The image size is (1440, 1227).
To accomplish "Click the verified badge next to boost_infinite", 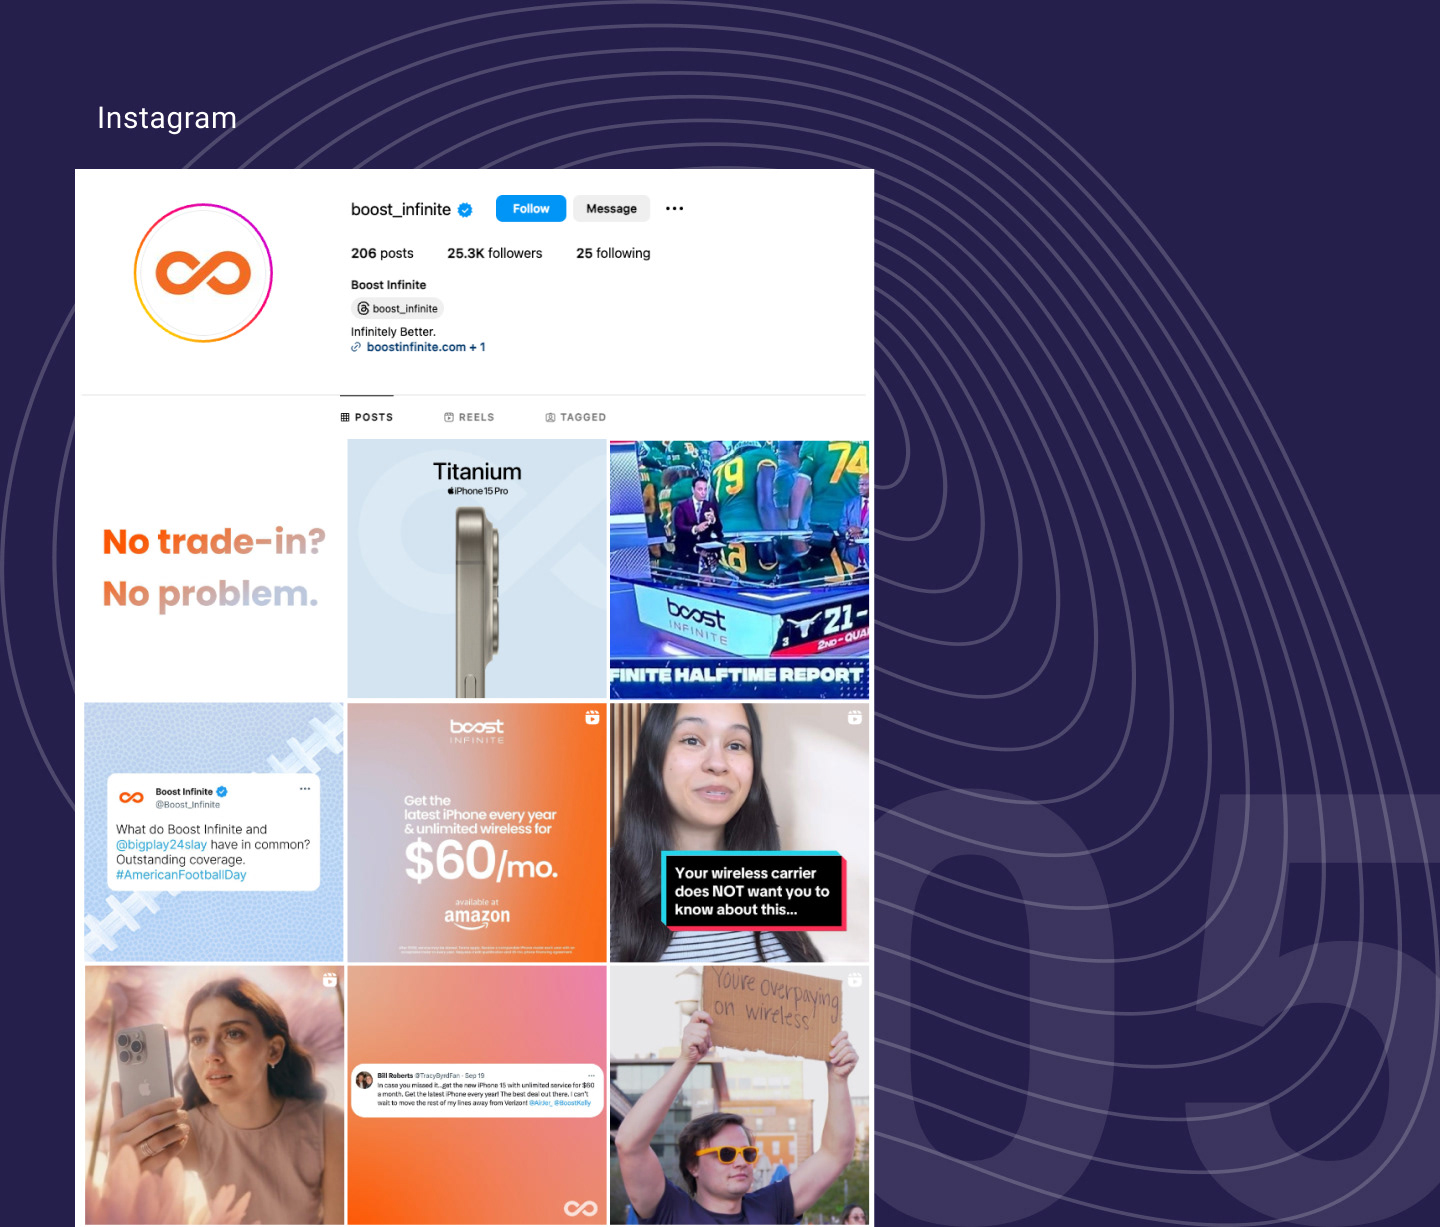I will [465, 210].
